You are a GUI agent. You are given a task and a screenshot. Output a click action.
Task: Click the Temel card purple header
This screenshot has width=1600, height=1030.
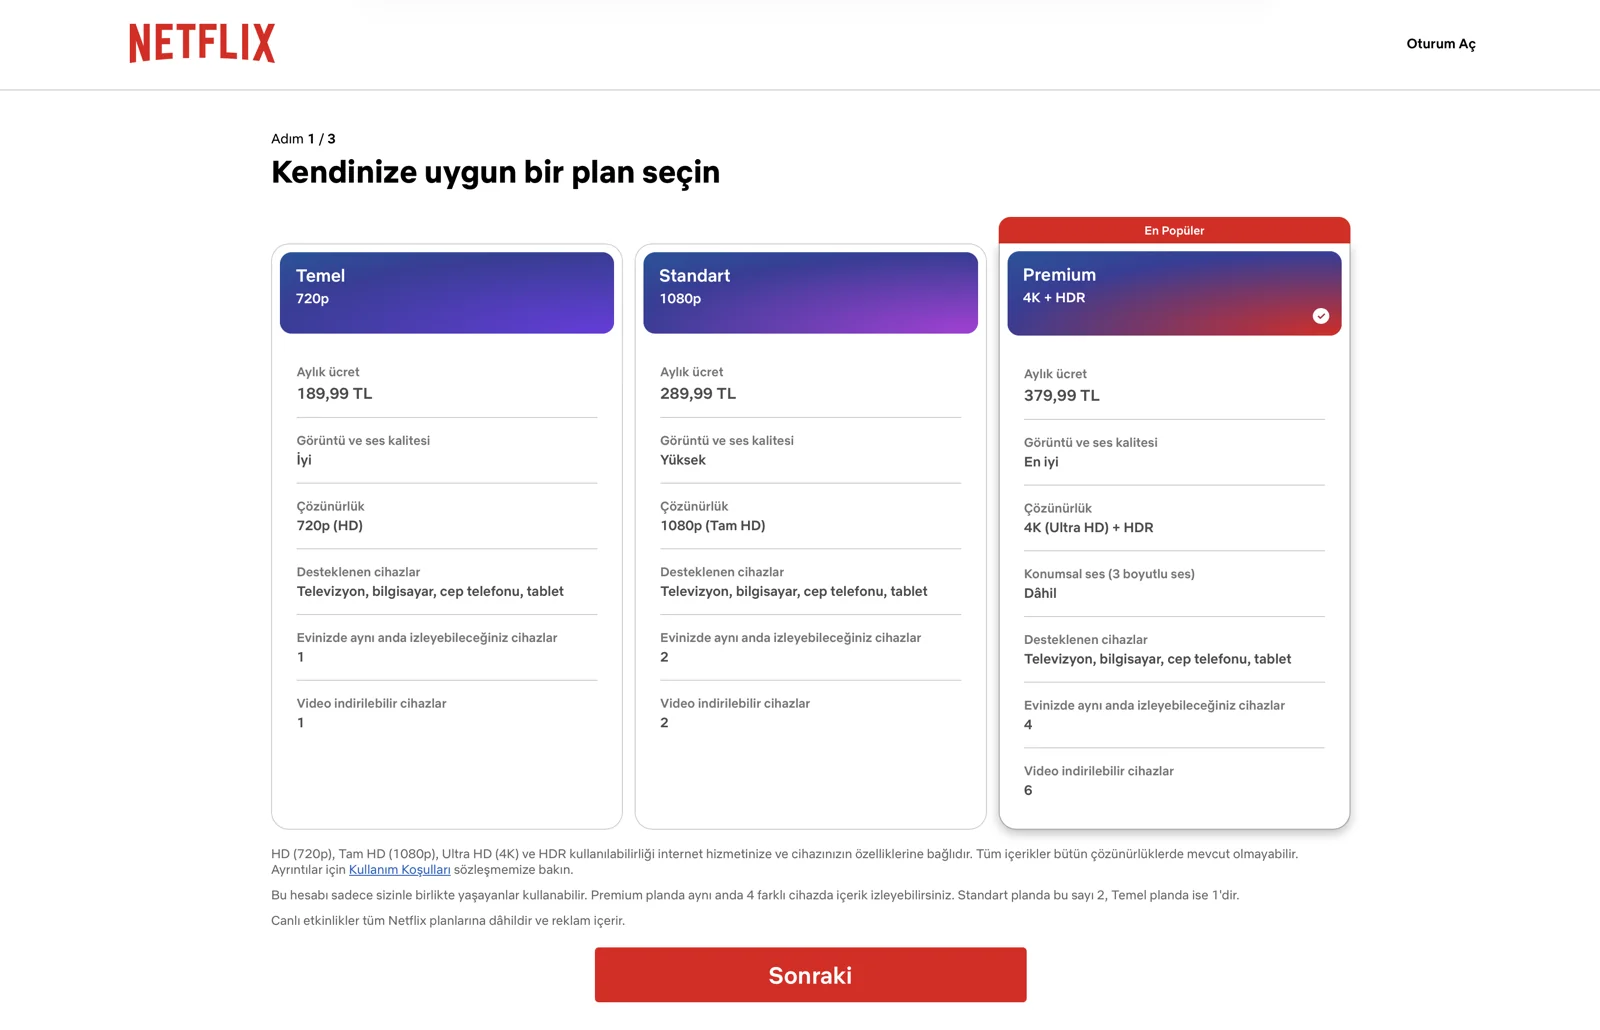(446, 292)
